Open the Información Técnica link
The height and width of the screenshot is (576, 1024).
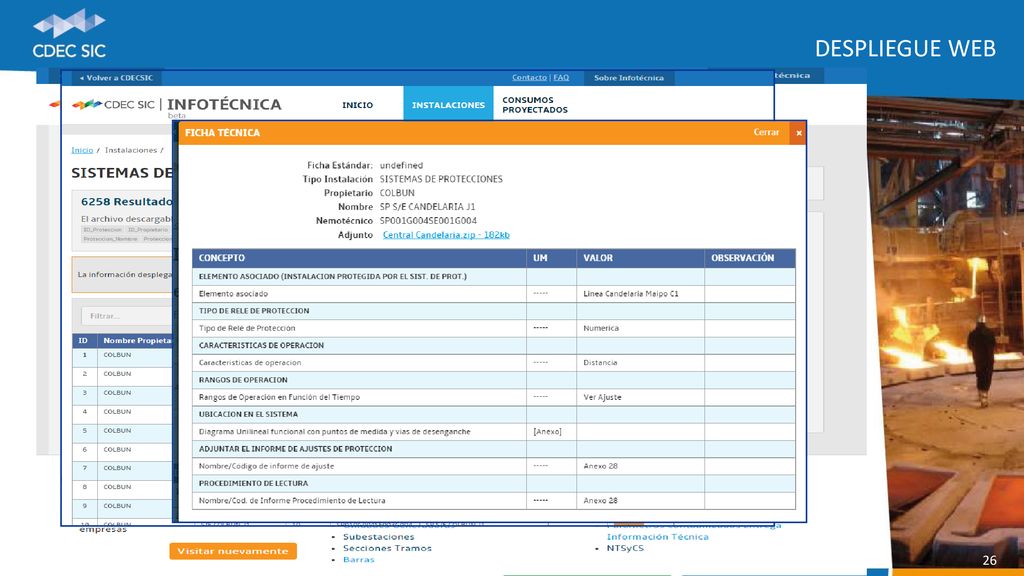pos(658,537)
